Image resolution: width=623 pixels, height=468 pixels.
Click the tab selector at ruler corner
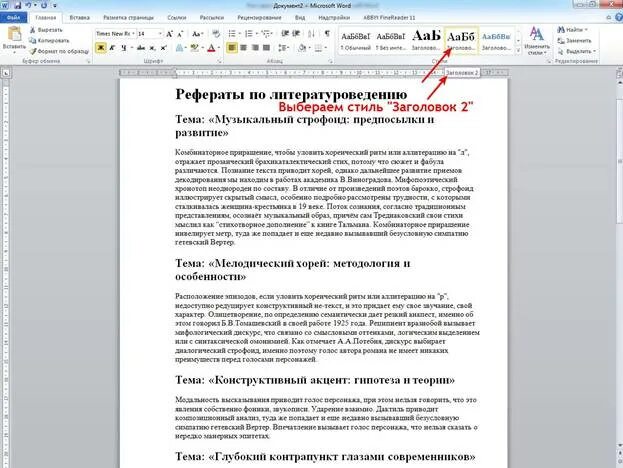6,73
